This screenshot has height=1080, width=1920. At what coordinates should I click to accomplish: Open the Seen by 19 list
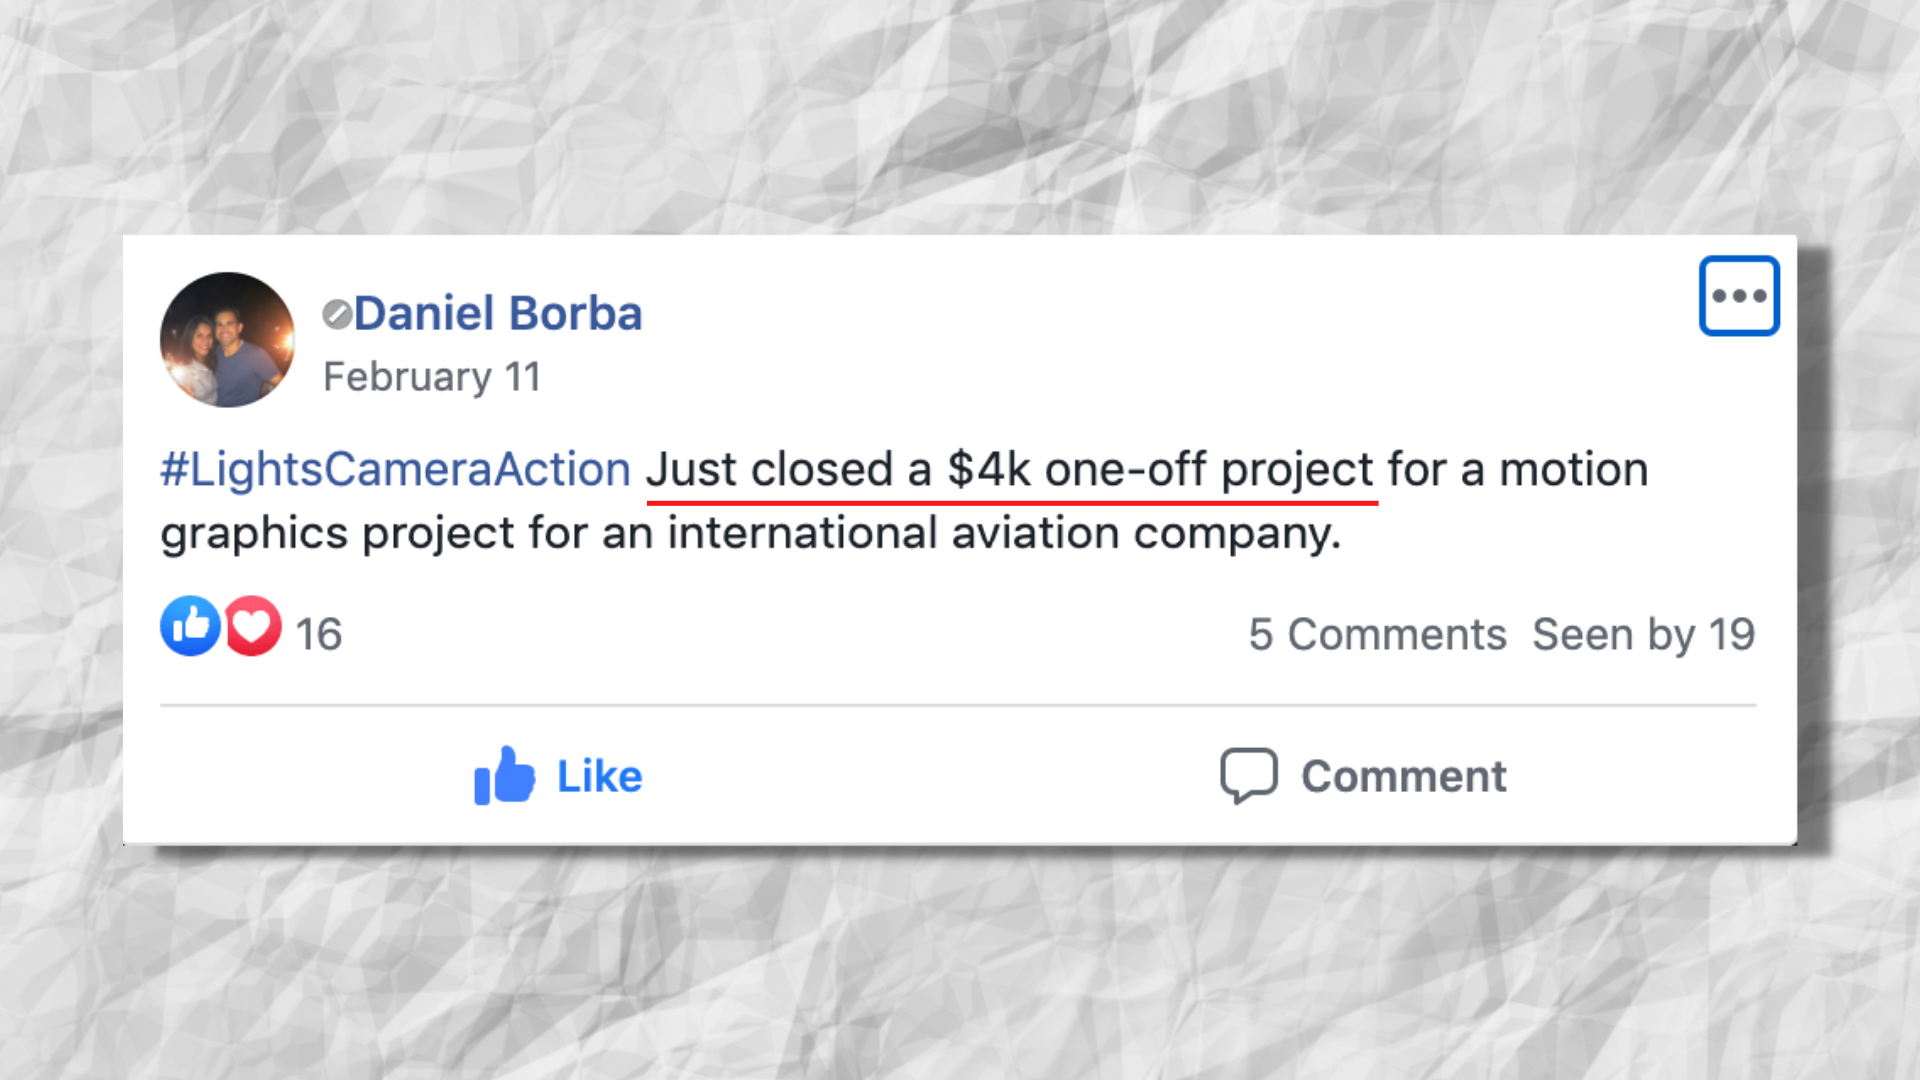click(1643, 634)
